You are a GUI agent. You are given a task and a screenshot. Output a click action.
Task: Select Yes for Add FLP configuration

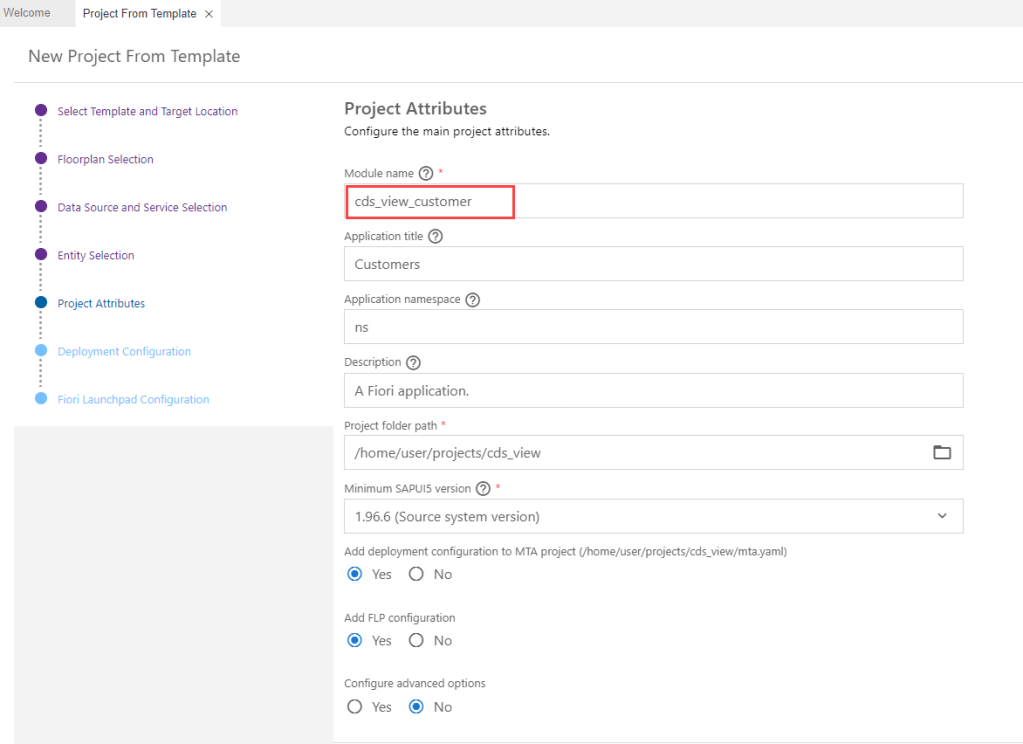(354, 640)
